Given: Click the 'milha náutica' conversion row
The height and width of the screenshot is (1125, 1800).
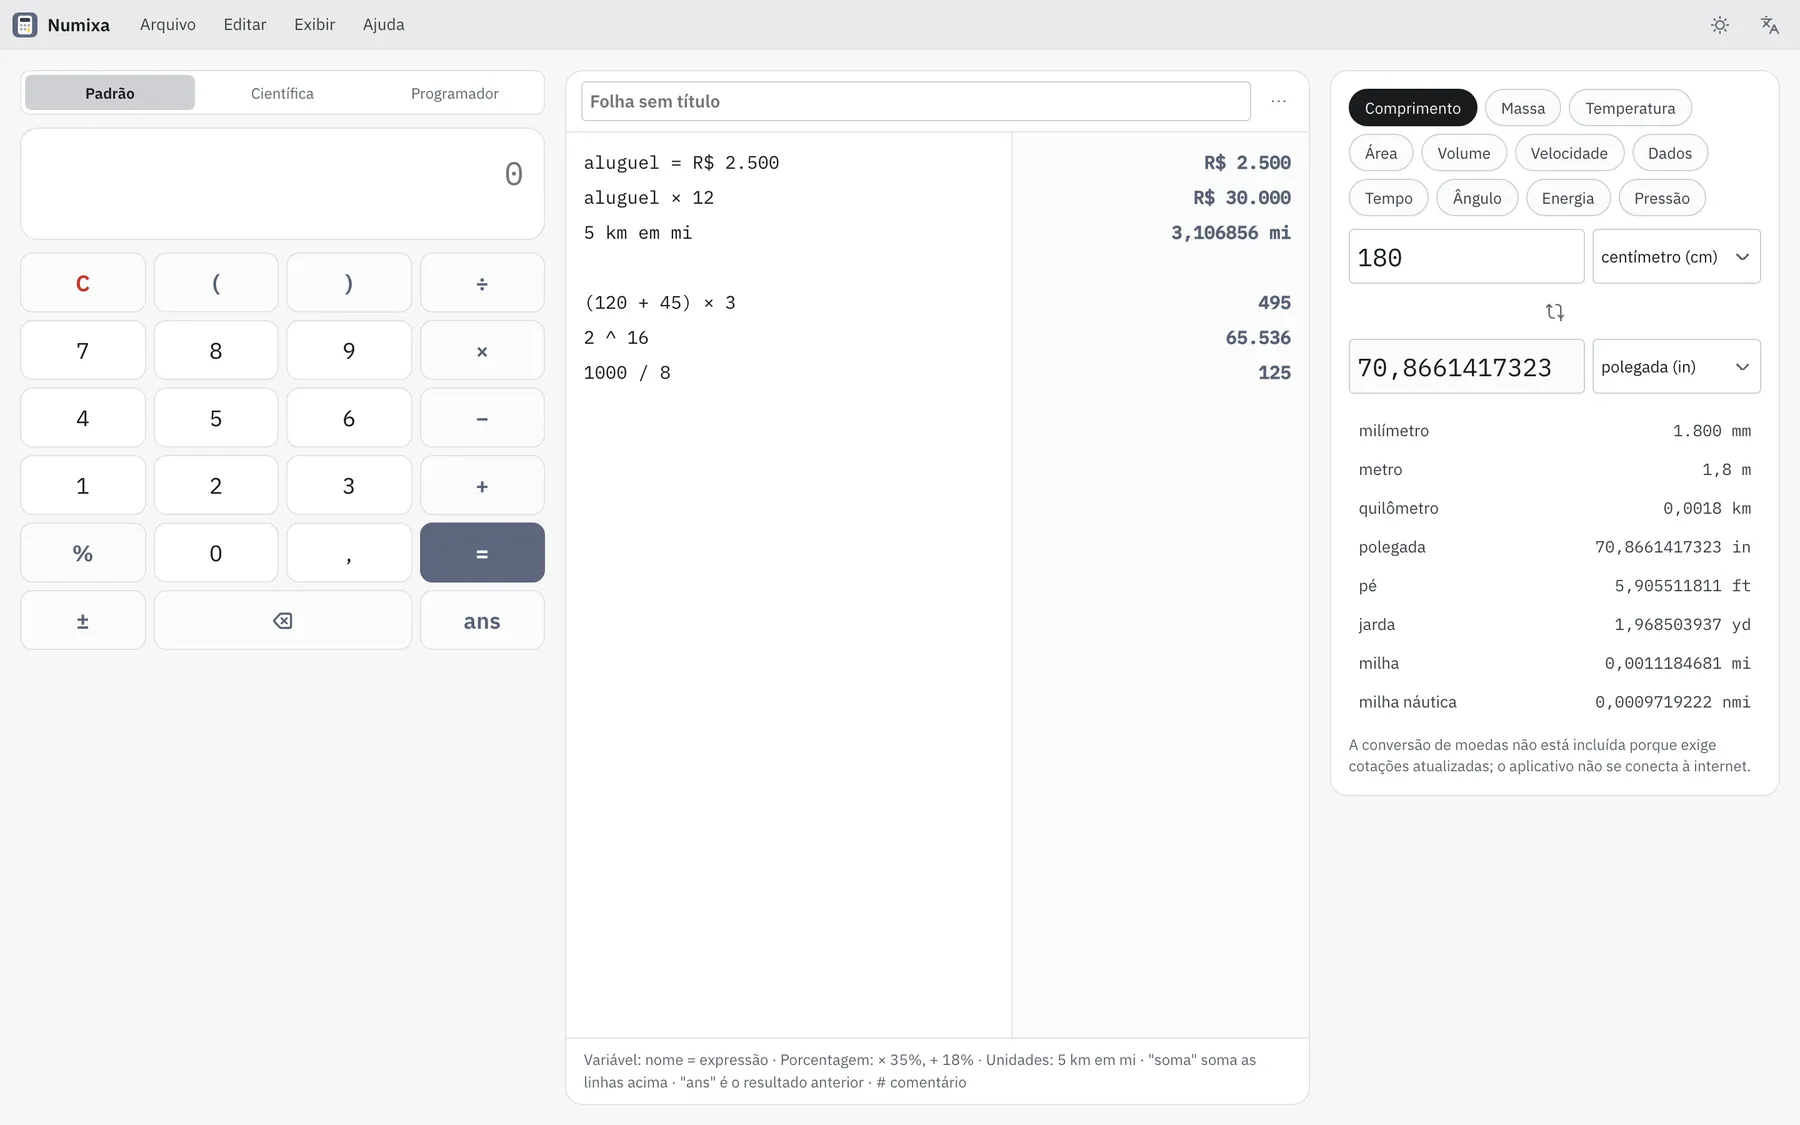Looking at the screenshot, I should (1554, 702).
